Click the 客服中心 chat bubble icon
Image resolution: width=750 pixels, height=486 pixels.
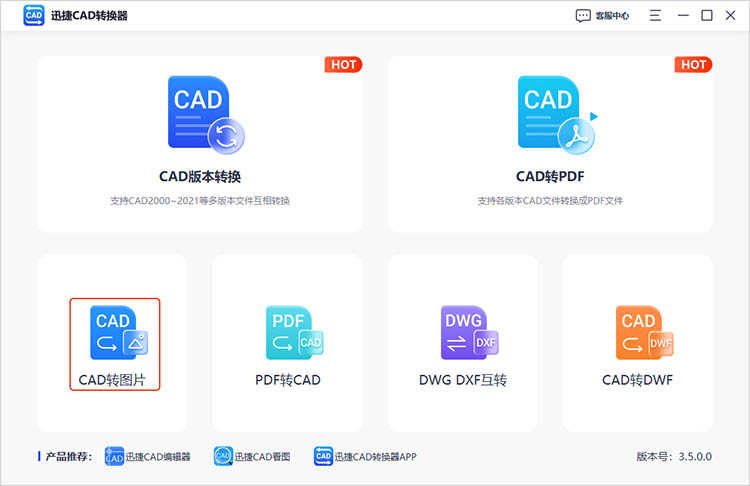pyautogui.click(x=583, y=16)
